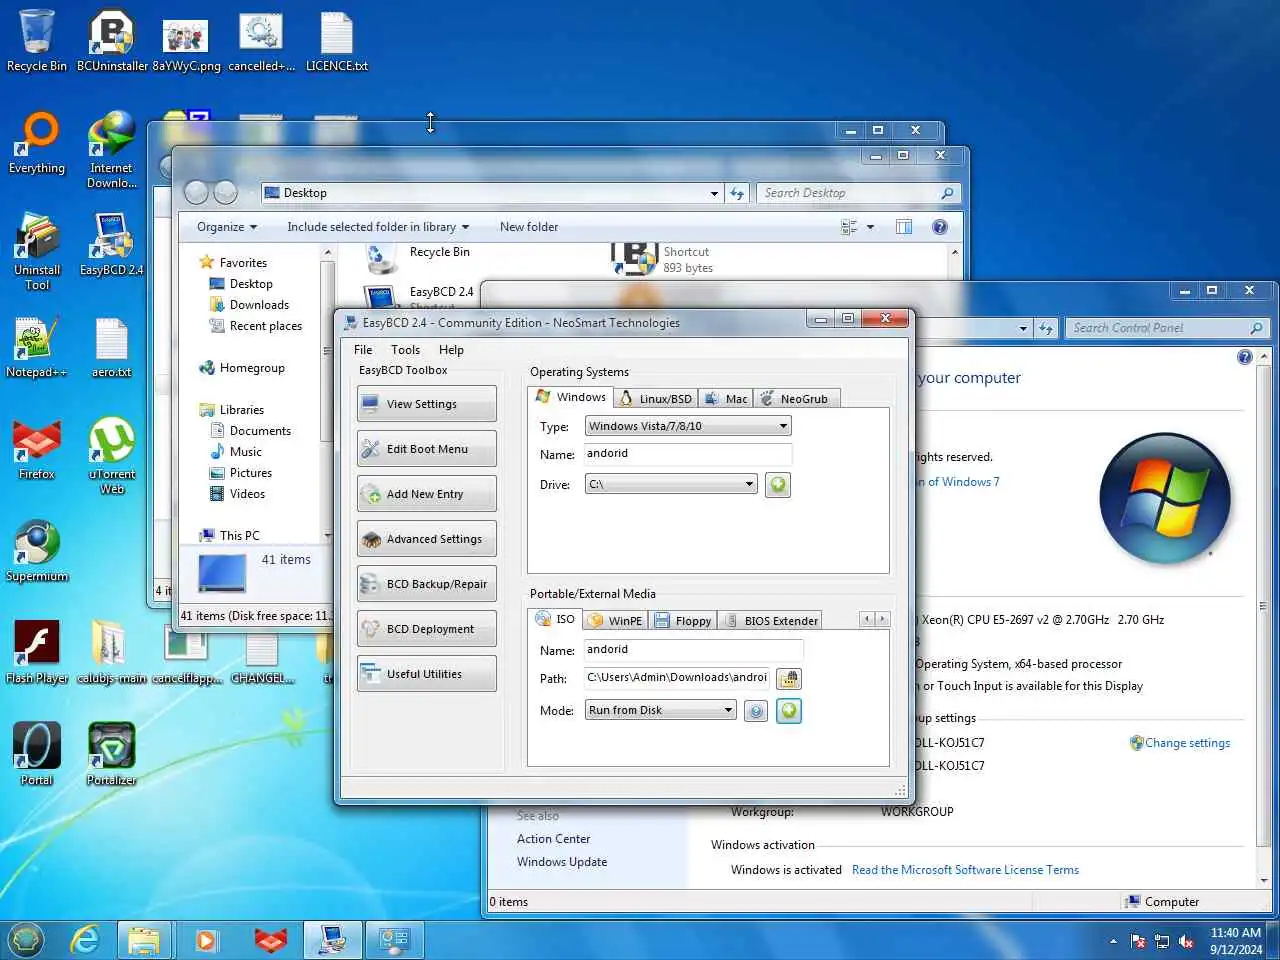Open View Settings in EasyBCD toolbox

pyautogui.click(x=426, y=404)
